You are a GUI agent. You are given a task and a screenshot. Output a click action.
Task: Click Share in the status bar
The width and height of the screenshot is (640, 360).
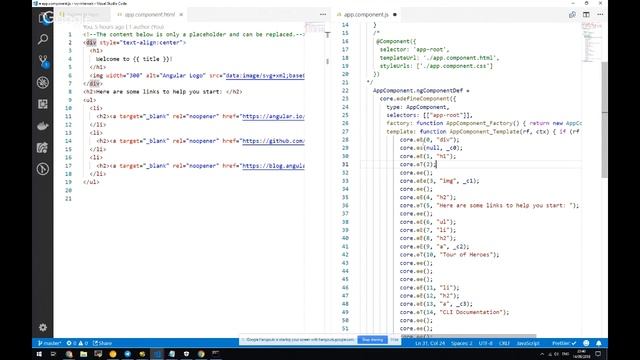102,343
